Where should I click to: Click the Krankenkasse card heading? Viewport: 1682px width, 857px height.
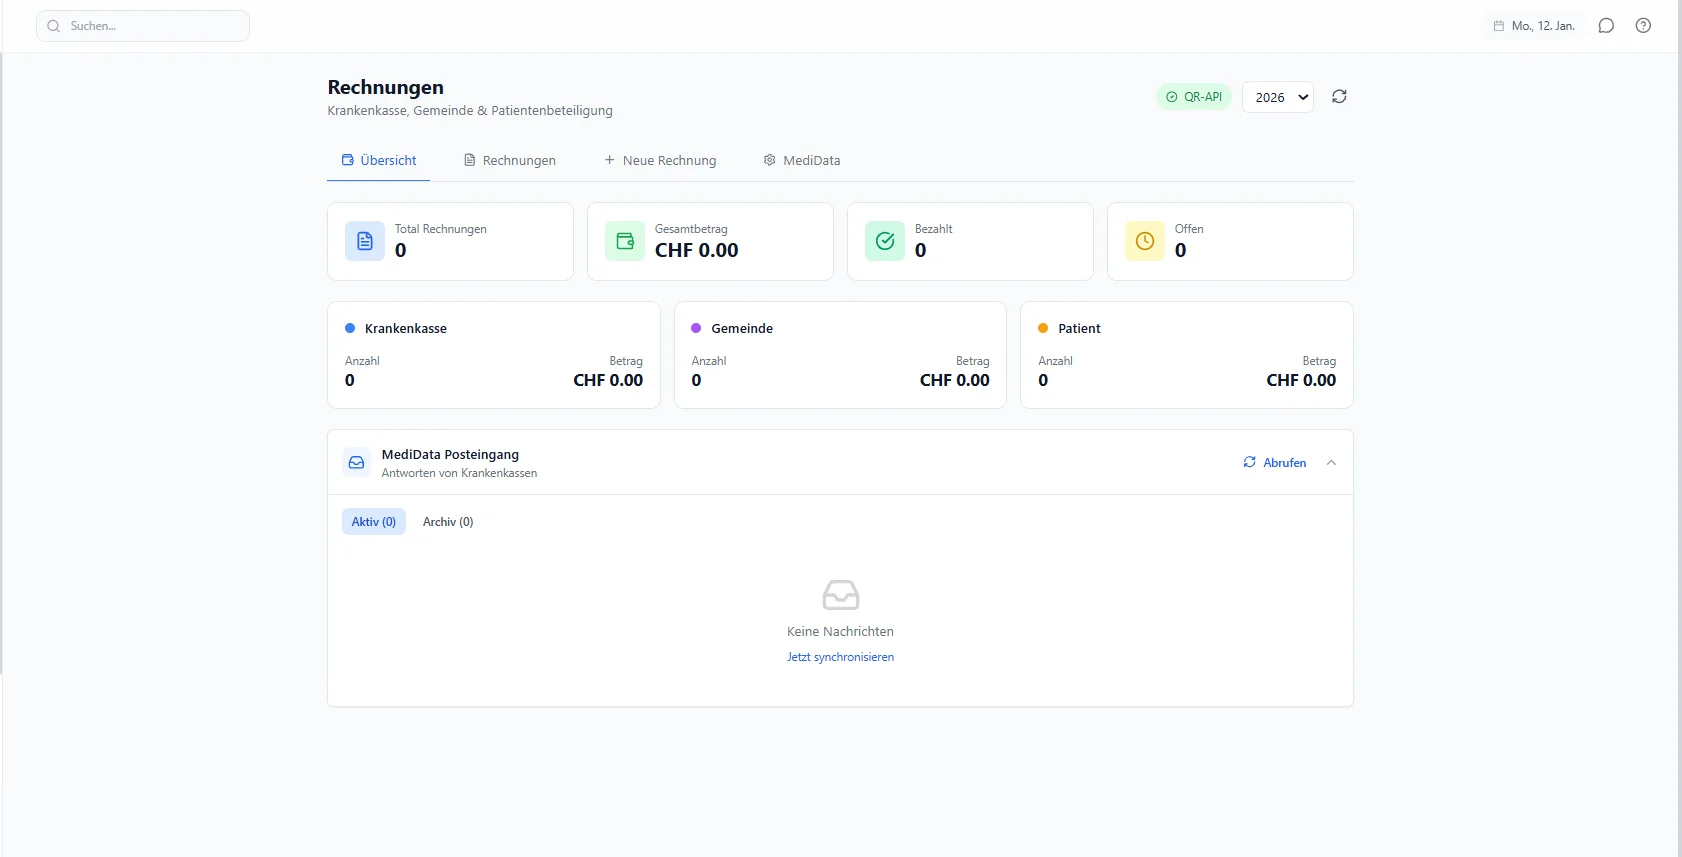(406, 328)
